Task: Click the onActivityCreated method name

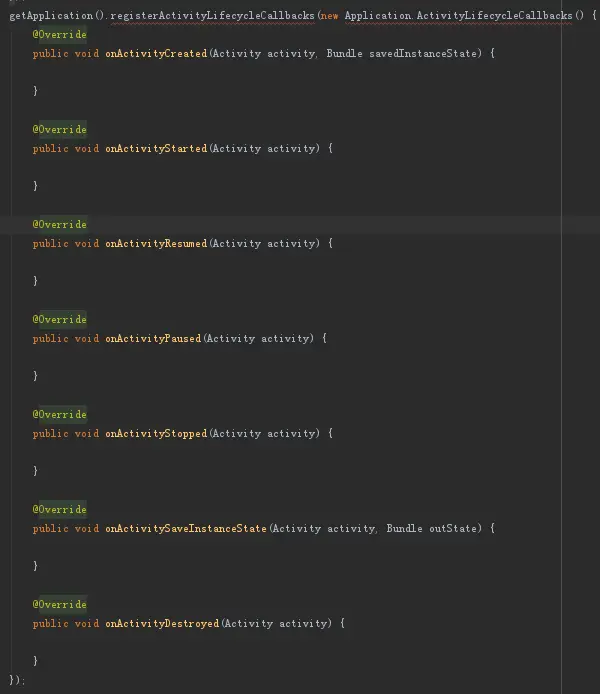Action: (156, 54)
